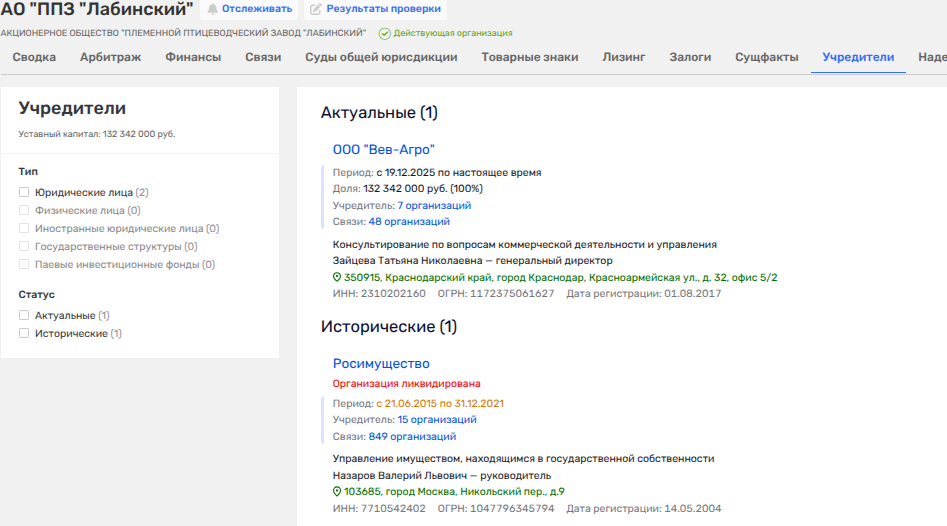
Task: Click period с 19.12.2025 по настоящее время
Action: pyautogui.click(x=458, y=173)
